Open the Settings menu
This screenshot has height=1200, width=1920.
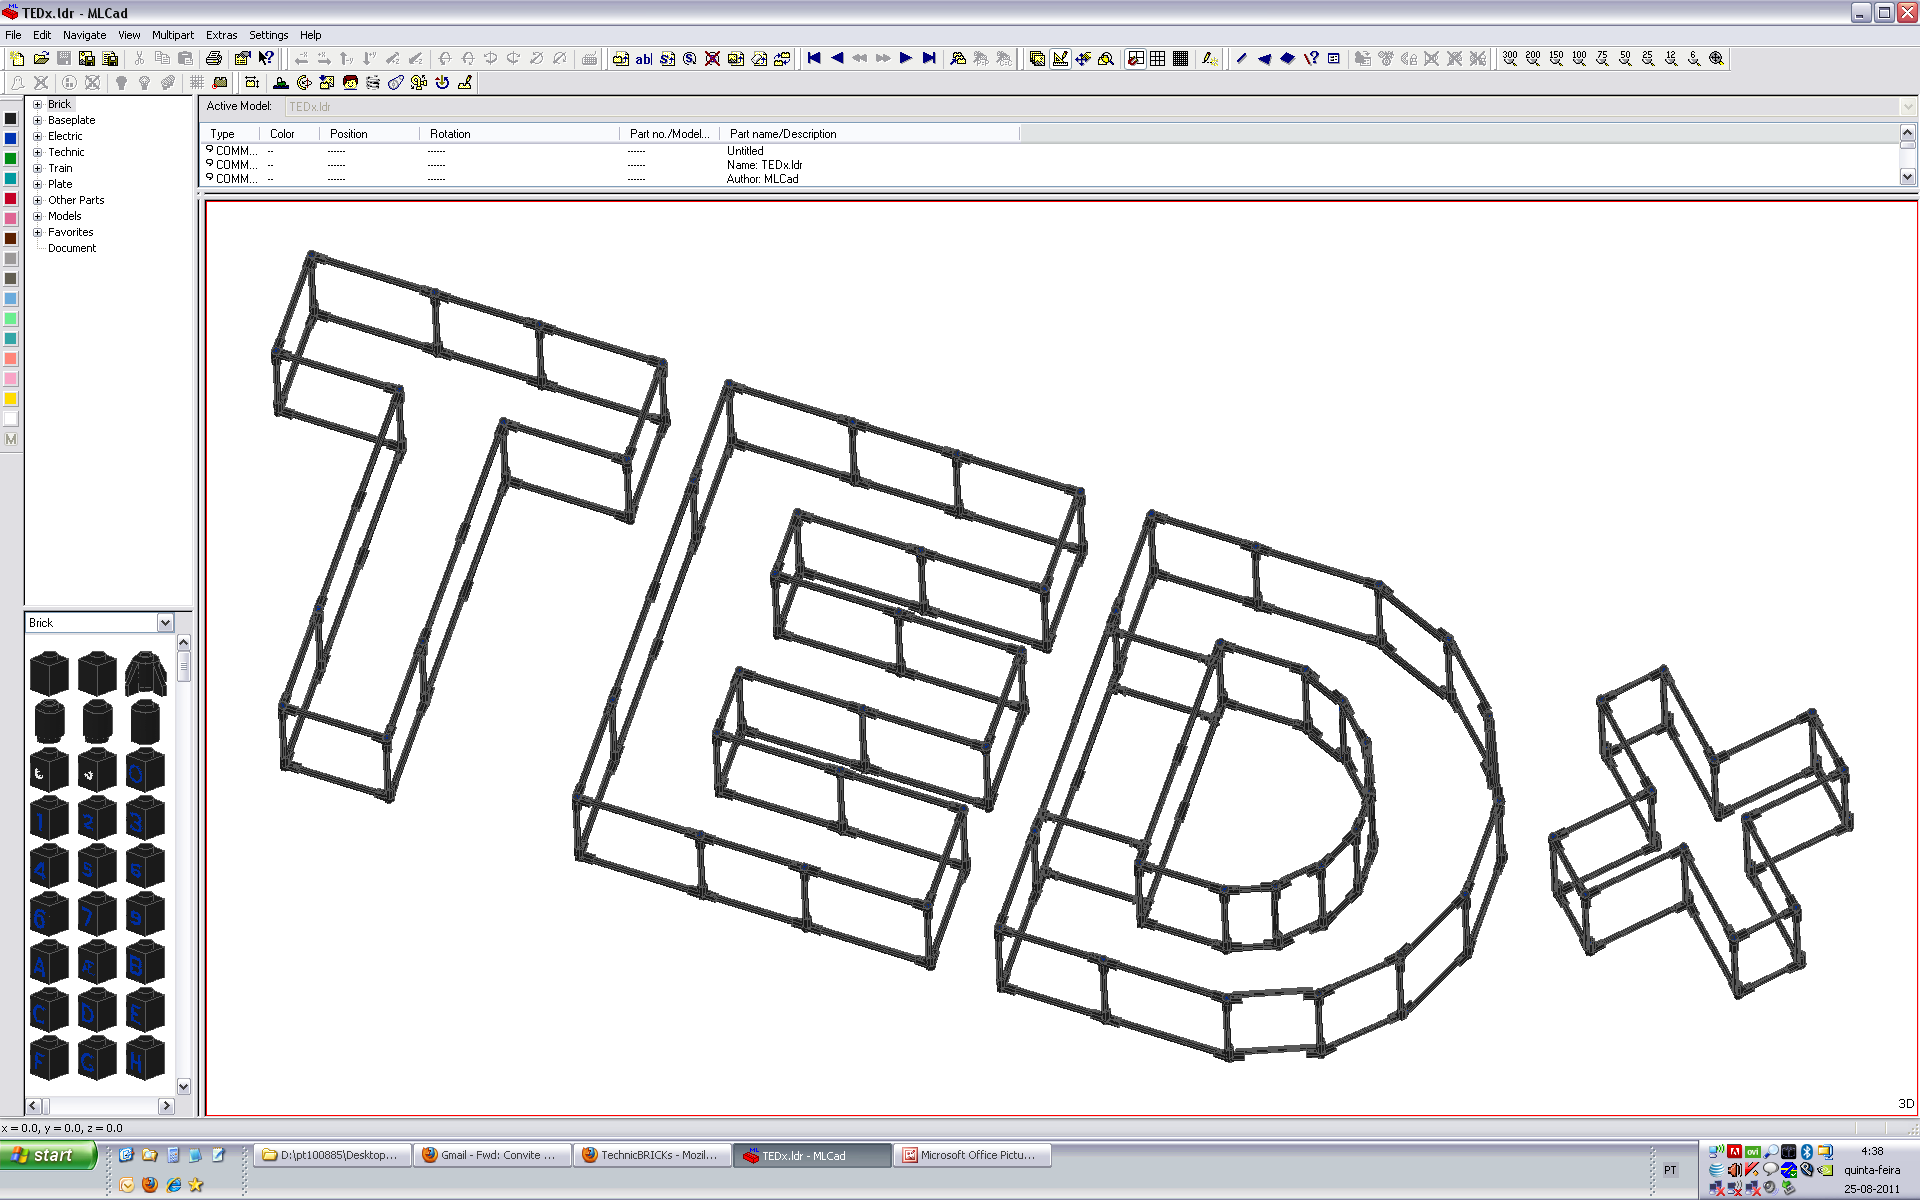click(x=268, y=35)
